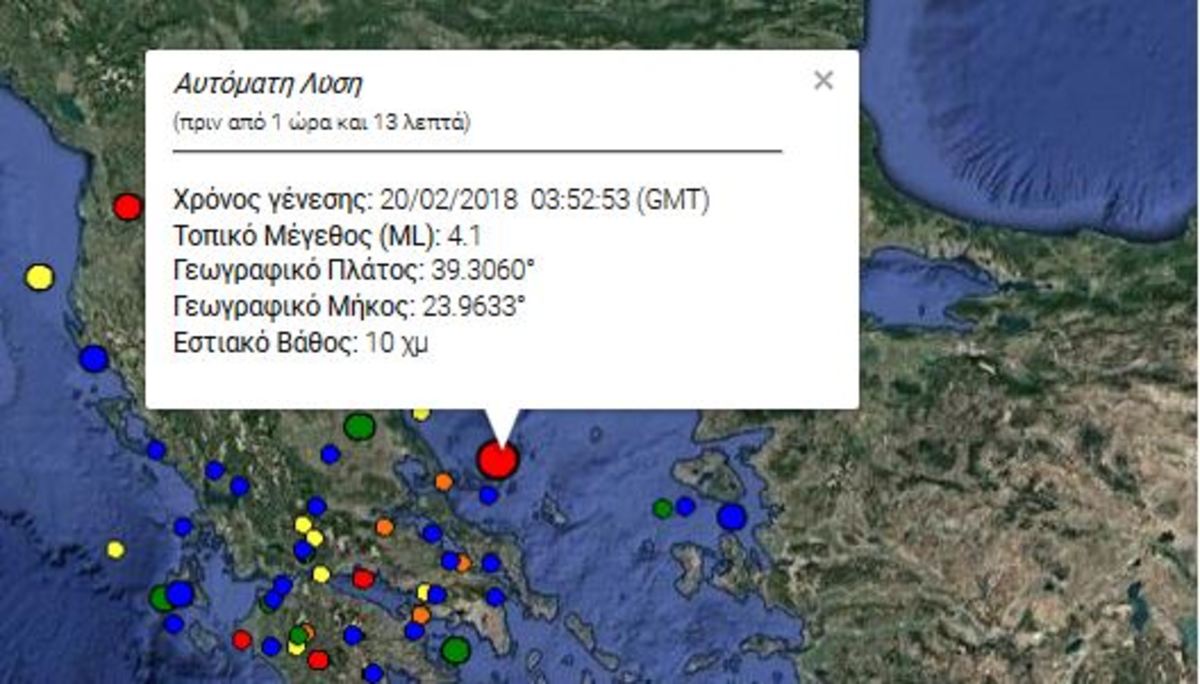Select the blue marker directly beneath the red epicenter
Viewport: 1200px width, 684px height.
488,495
